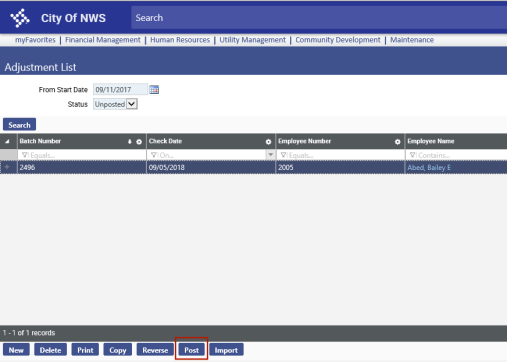Open Employee Number column settings gear
This screenshot has height=362, width=507.
(397, 142)
